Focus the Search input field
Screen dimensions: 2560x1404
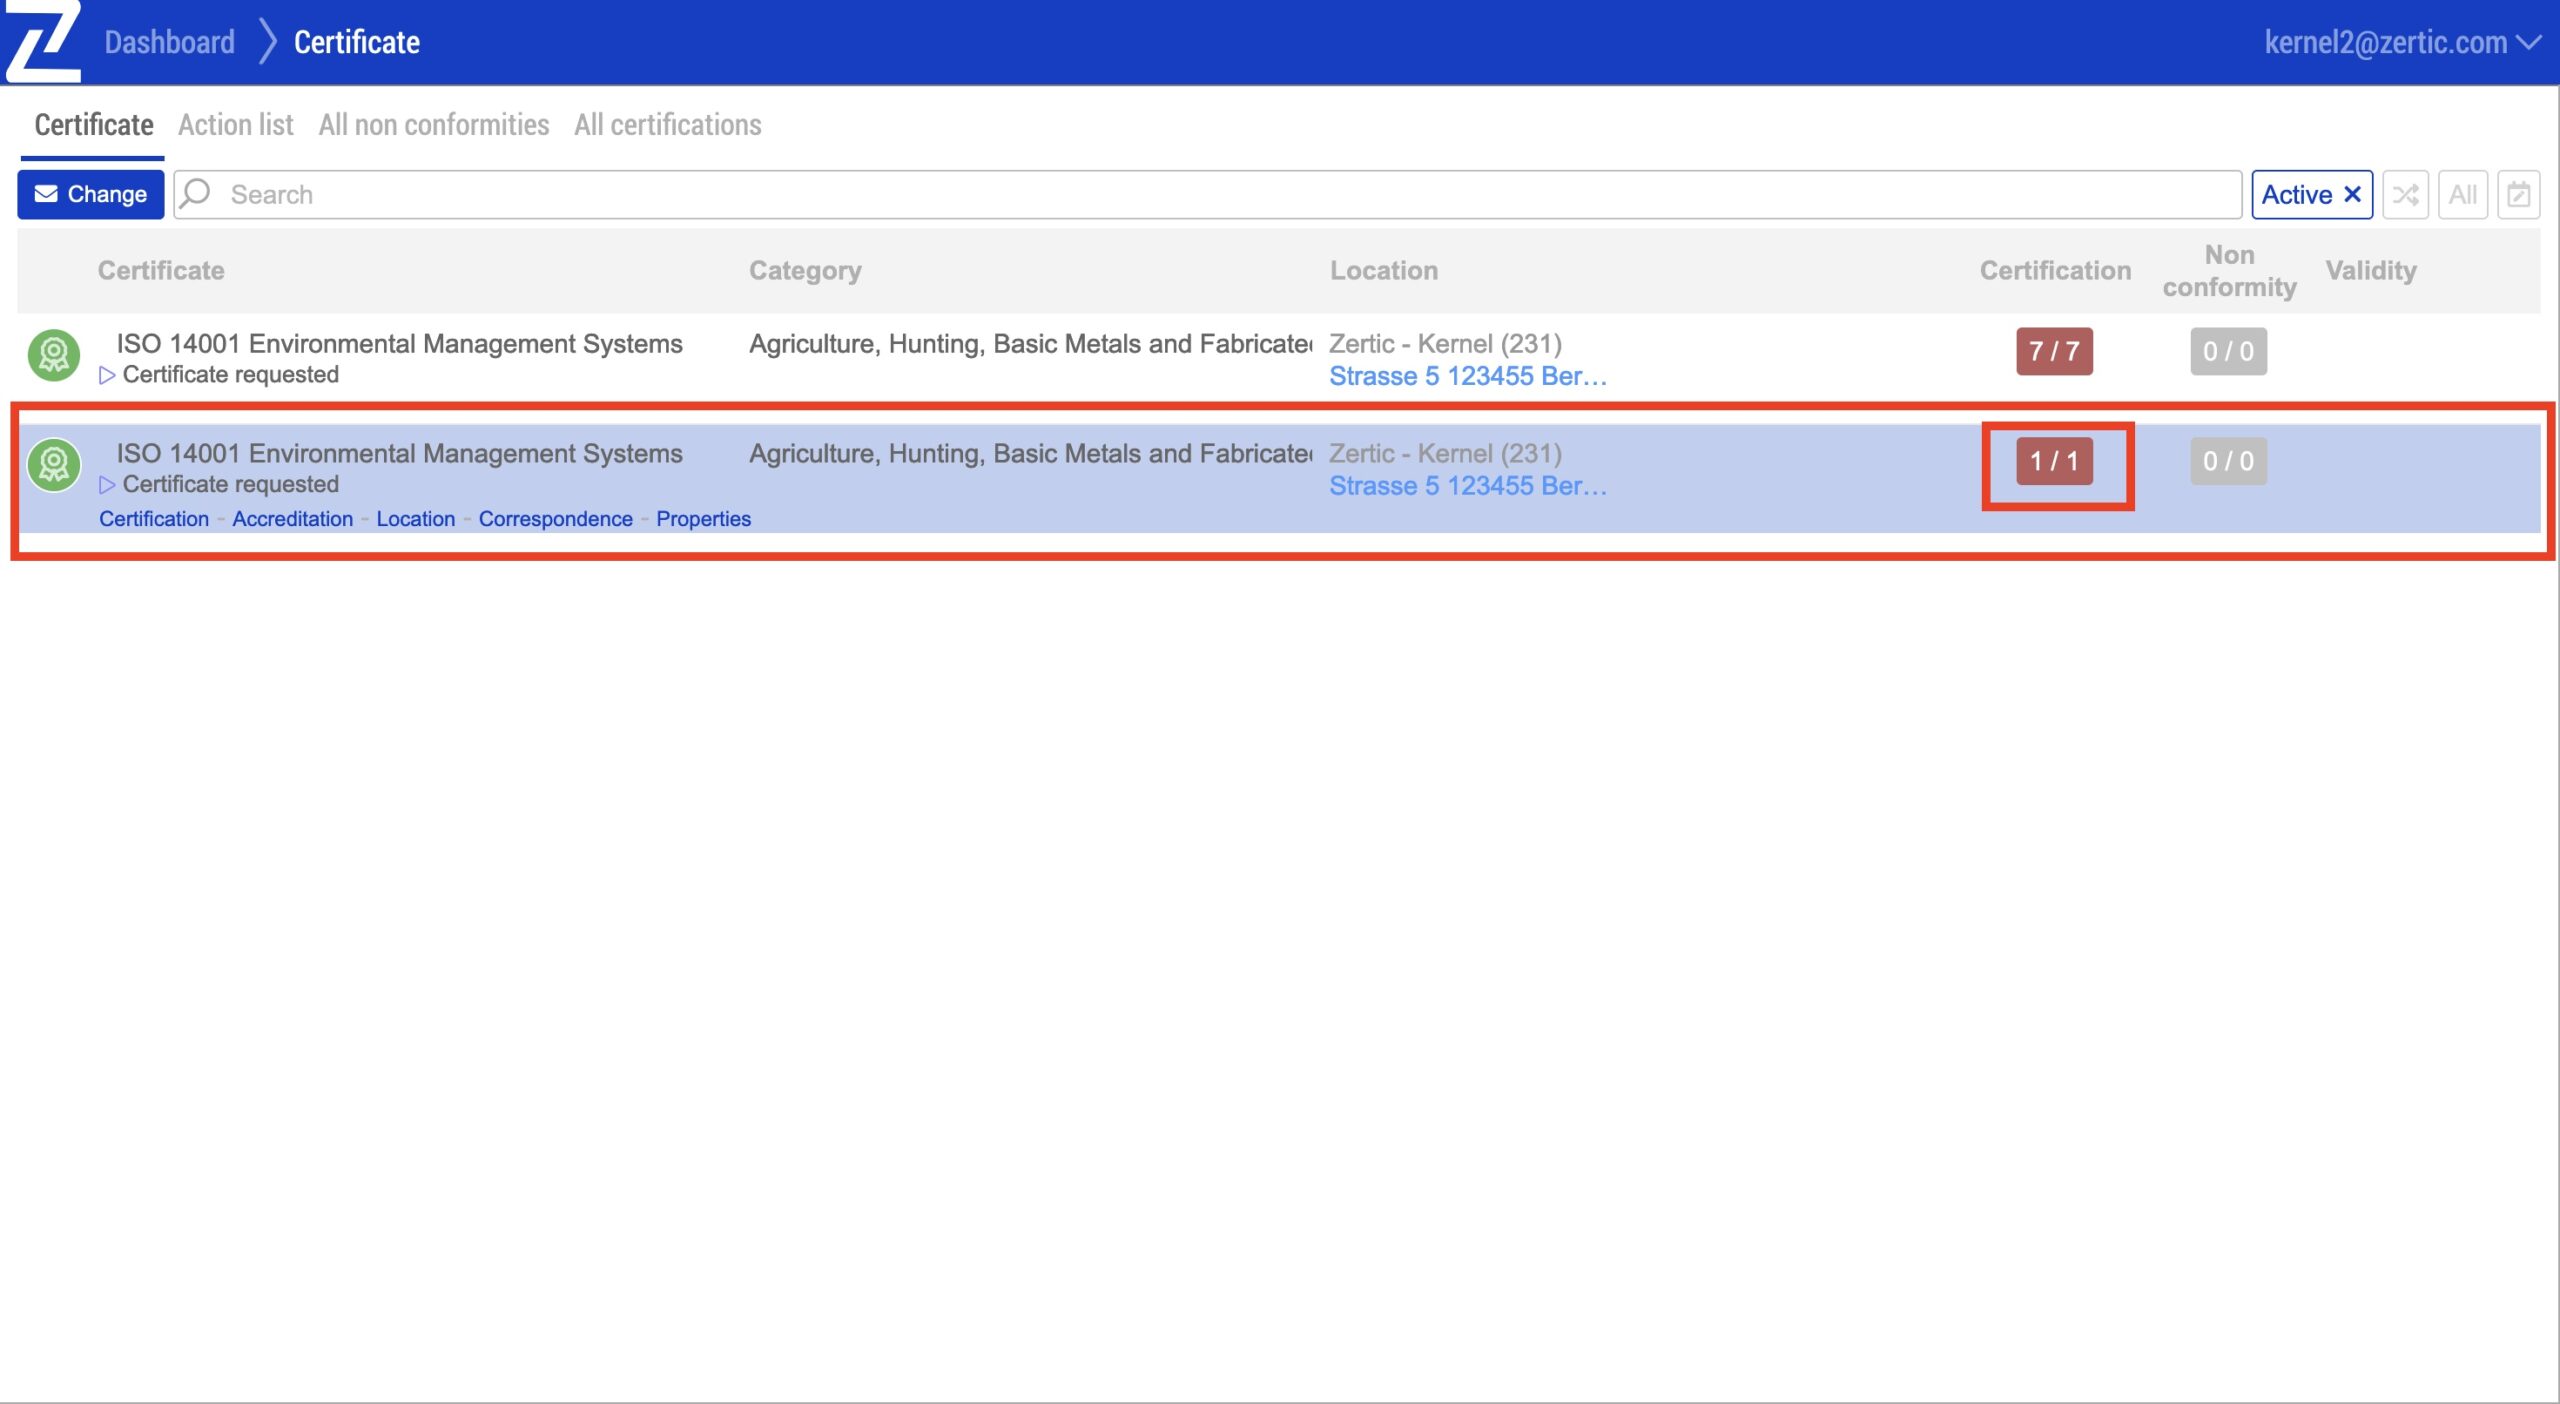(1200, 194)
